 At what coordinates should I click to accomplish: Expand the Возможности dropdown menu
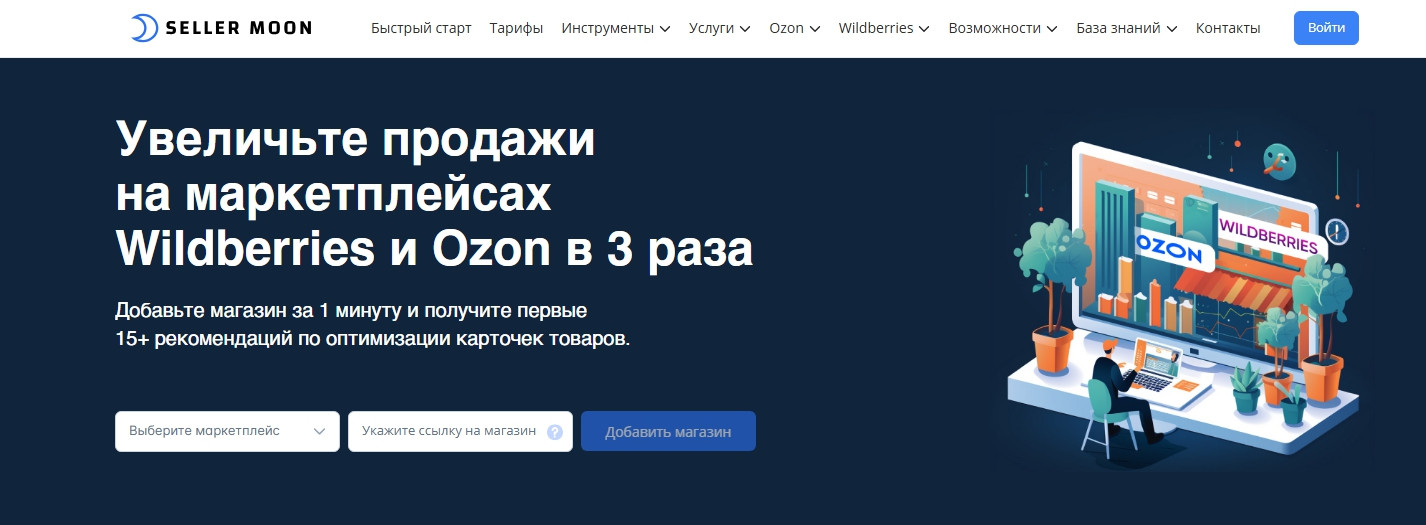[1003, 28]
